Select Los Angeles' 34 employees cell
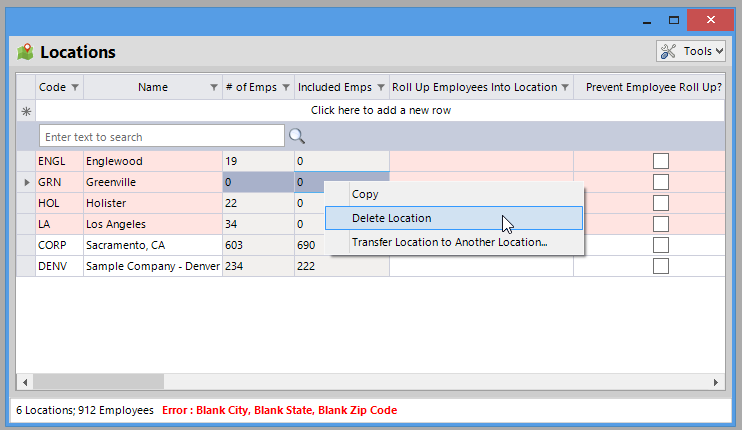This screenshot has width=742, height=430. coord(258,224)
